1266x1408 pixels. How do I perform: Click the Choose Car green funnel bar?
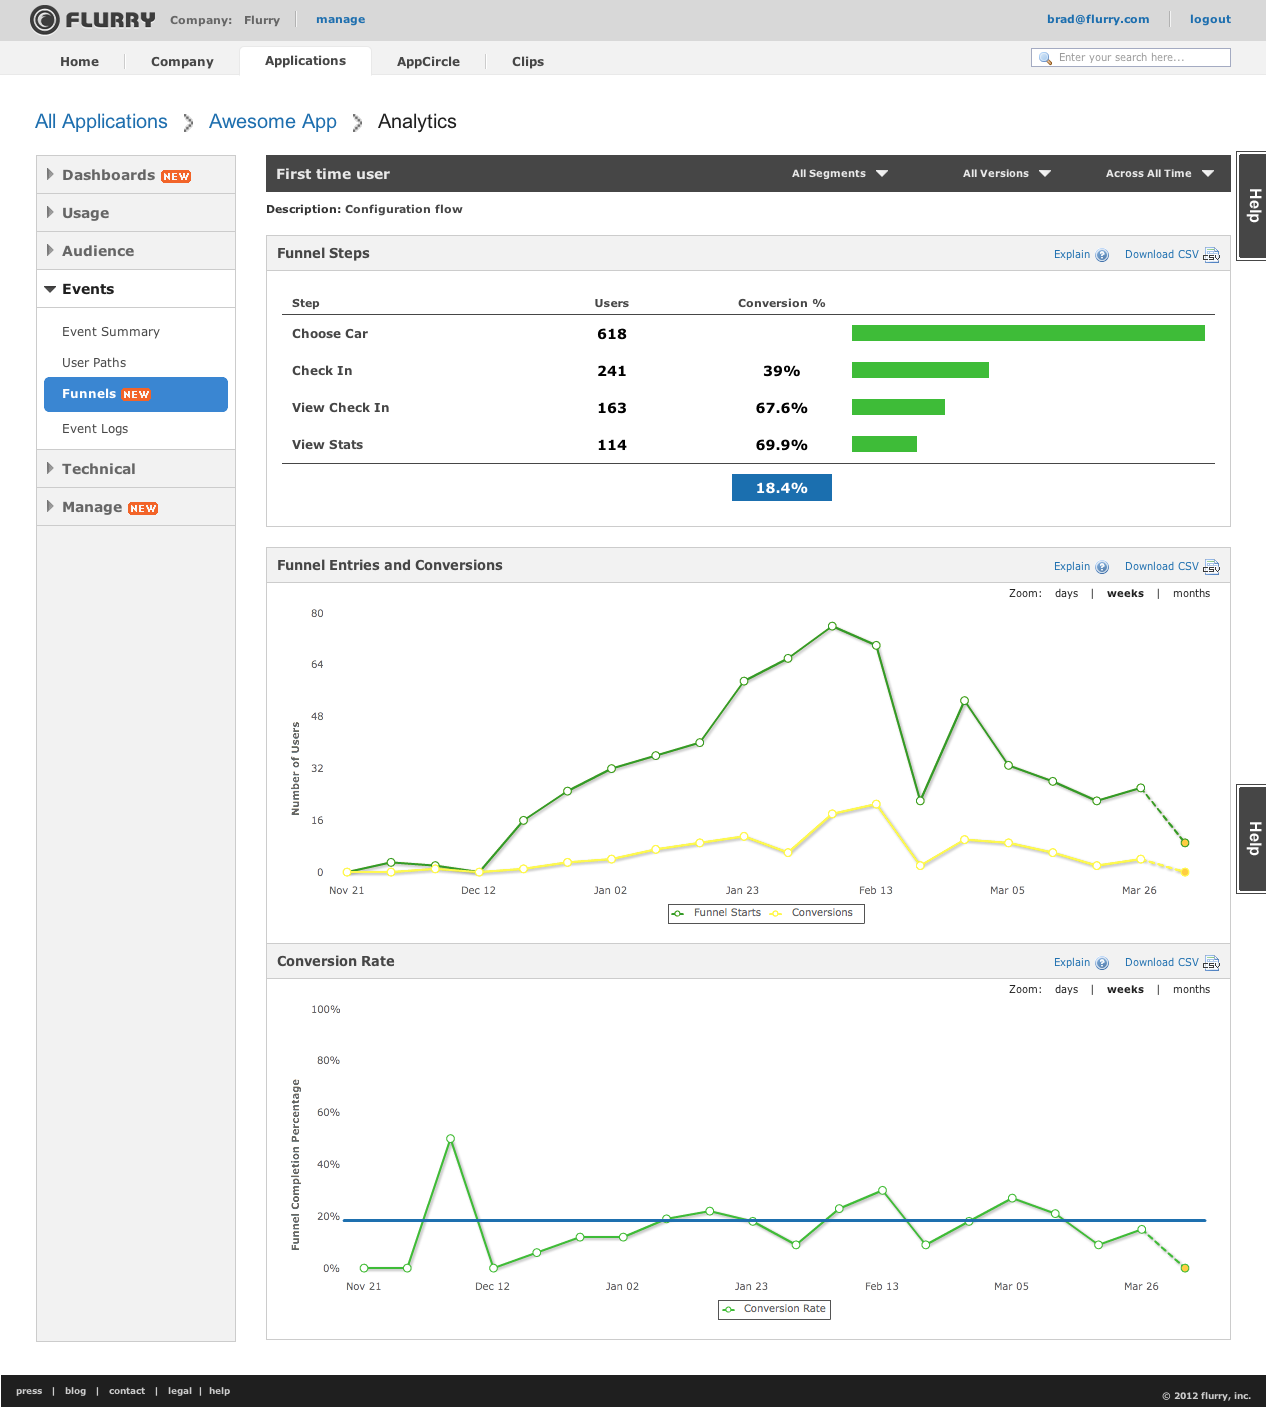1028,333
